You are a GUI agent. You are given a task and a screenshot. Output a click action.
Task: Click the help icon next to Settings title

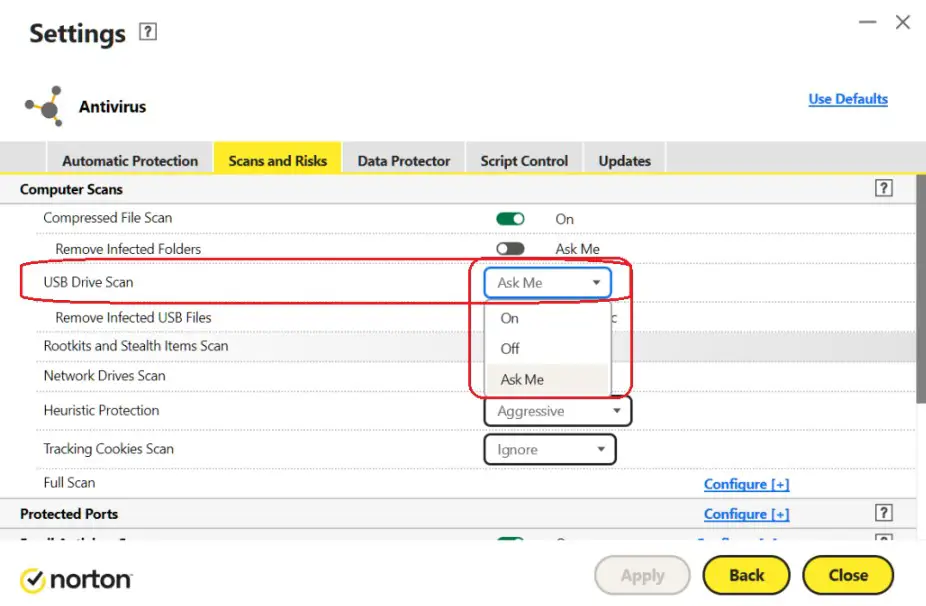148,32
